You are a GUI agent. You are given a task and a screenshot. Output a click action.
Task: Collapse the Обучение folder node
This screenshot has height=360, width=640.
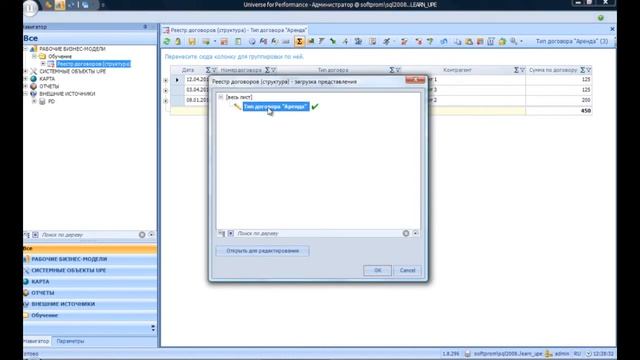point(34,56)
